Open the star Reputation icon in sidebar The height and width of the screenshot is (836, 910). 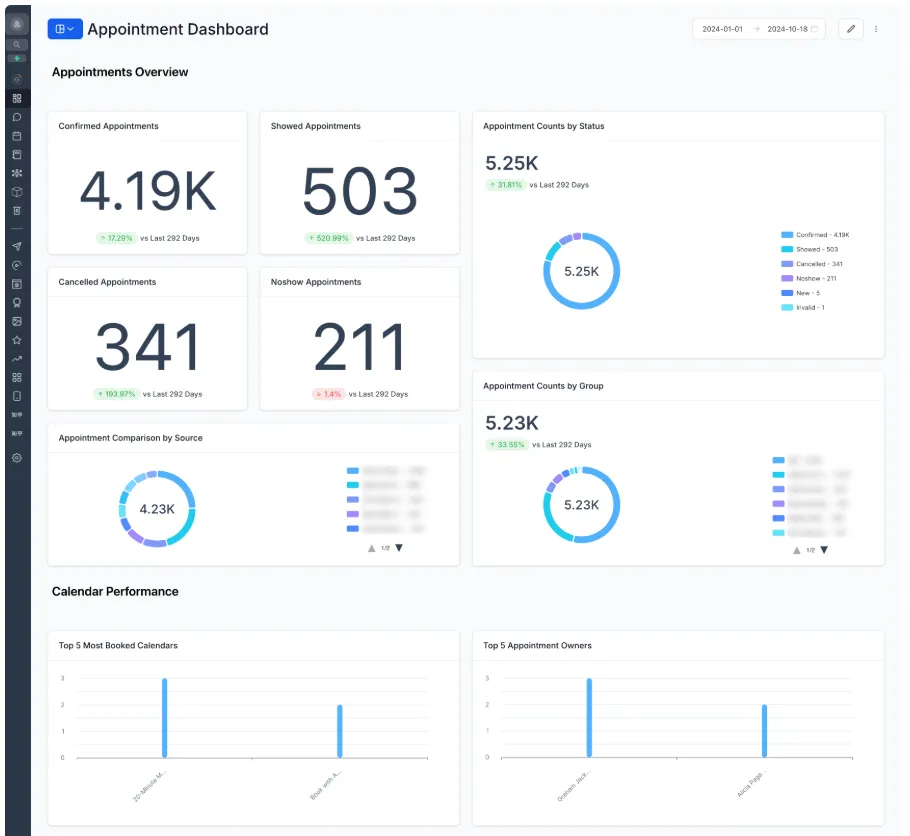tap(17, 340)
